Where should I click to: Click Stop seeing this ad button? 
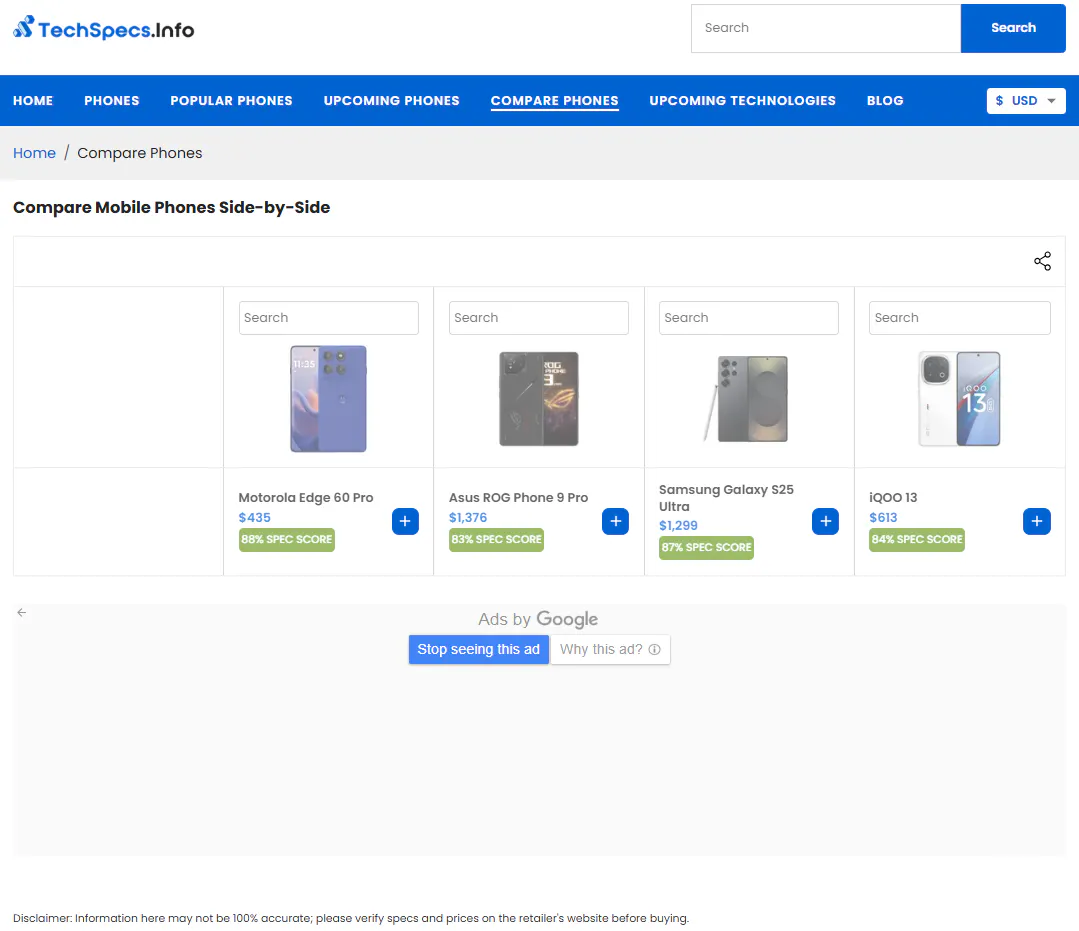pyautogui.click(x=478, y=650)
